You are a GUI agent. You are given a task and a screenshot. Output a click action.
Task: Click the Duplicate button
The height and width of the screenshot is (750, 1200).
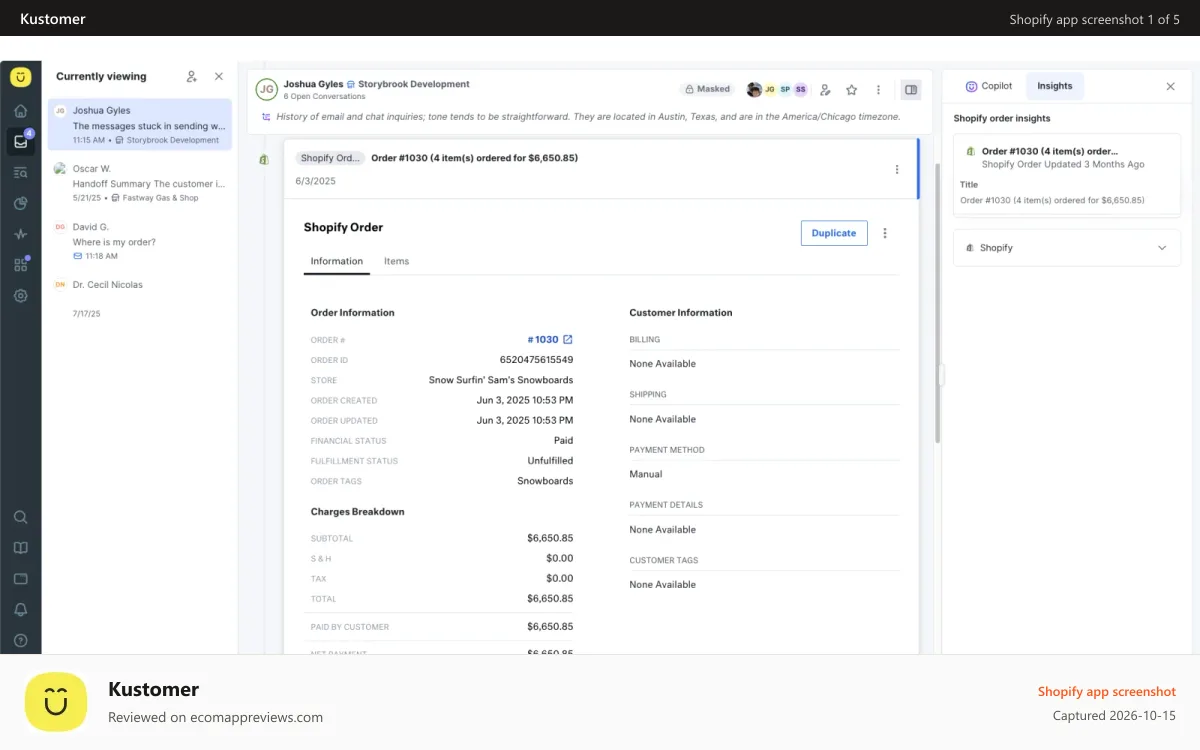tap(834, 233)
